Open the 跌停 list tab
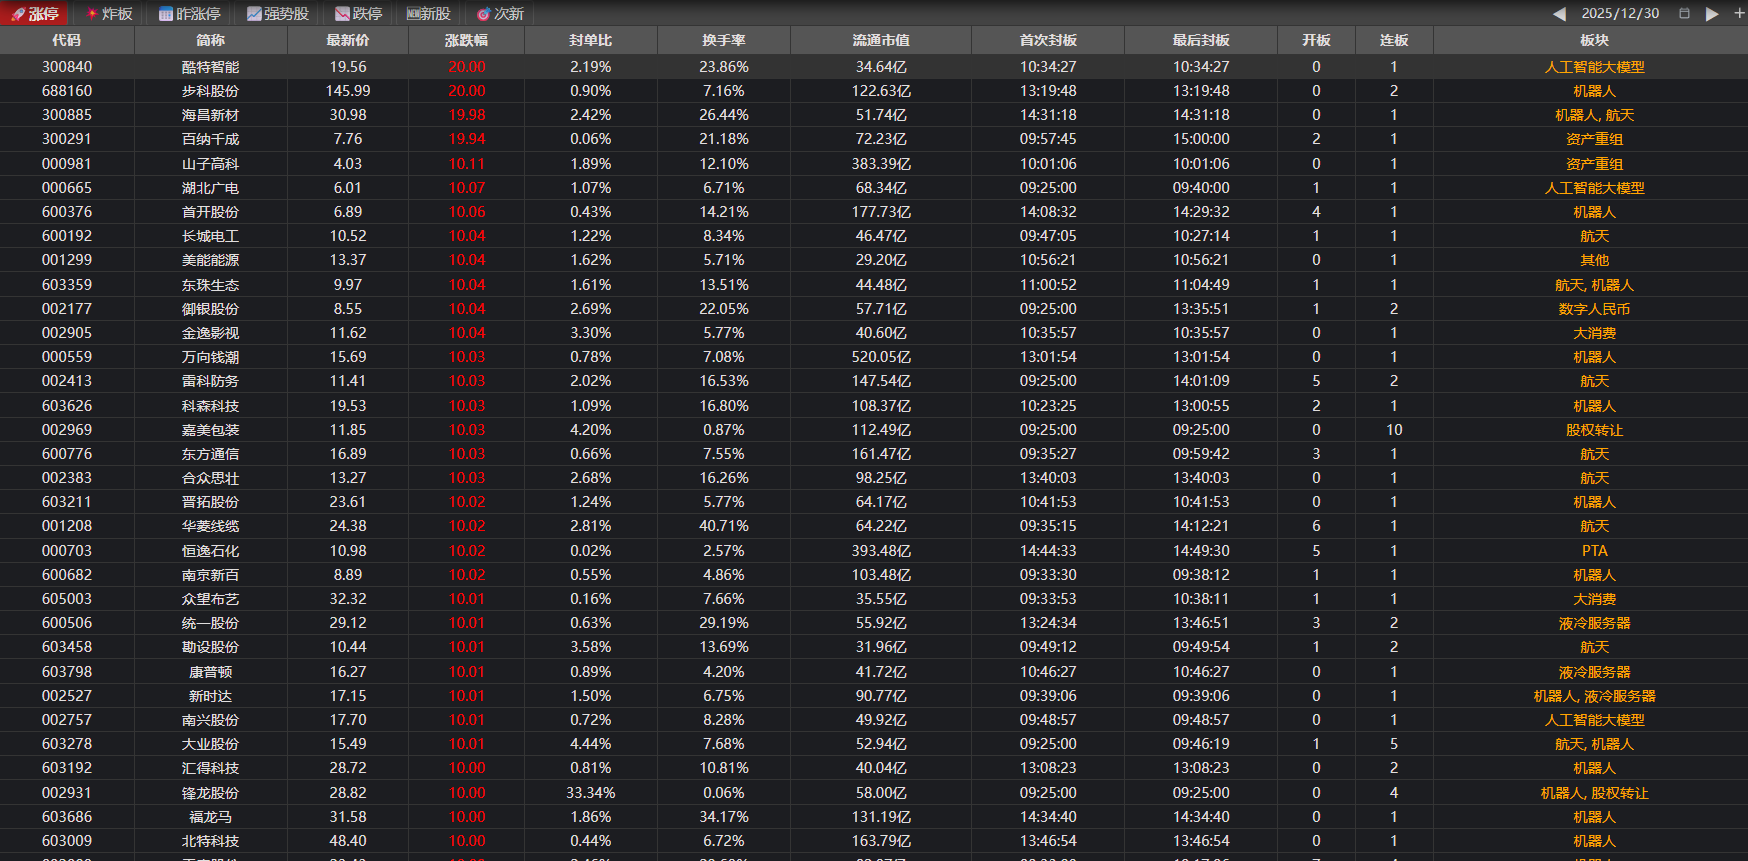The width and height of the screenshot is (1748, 861). click(x=358, y=14)
